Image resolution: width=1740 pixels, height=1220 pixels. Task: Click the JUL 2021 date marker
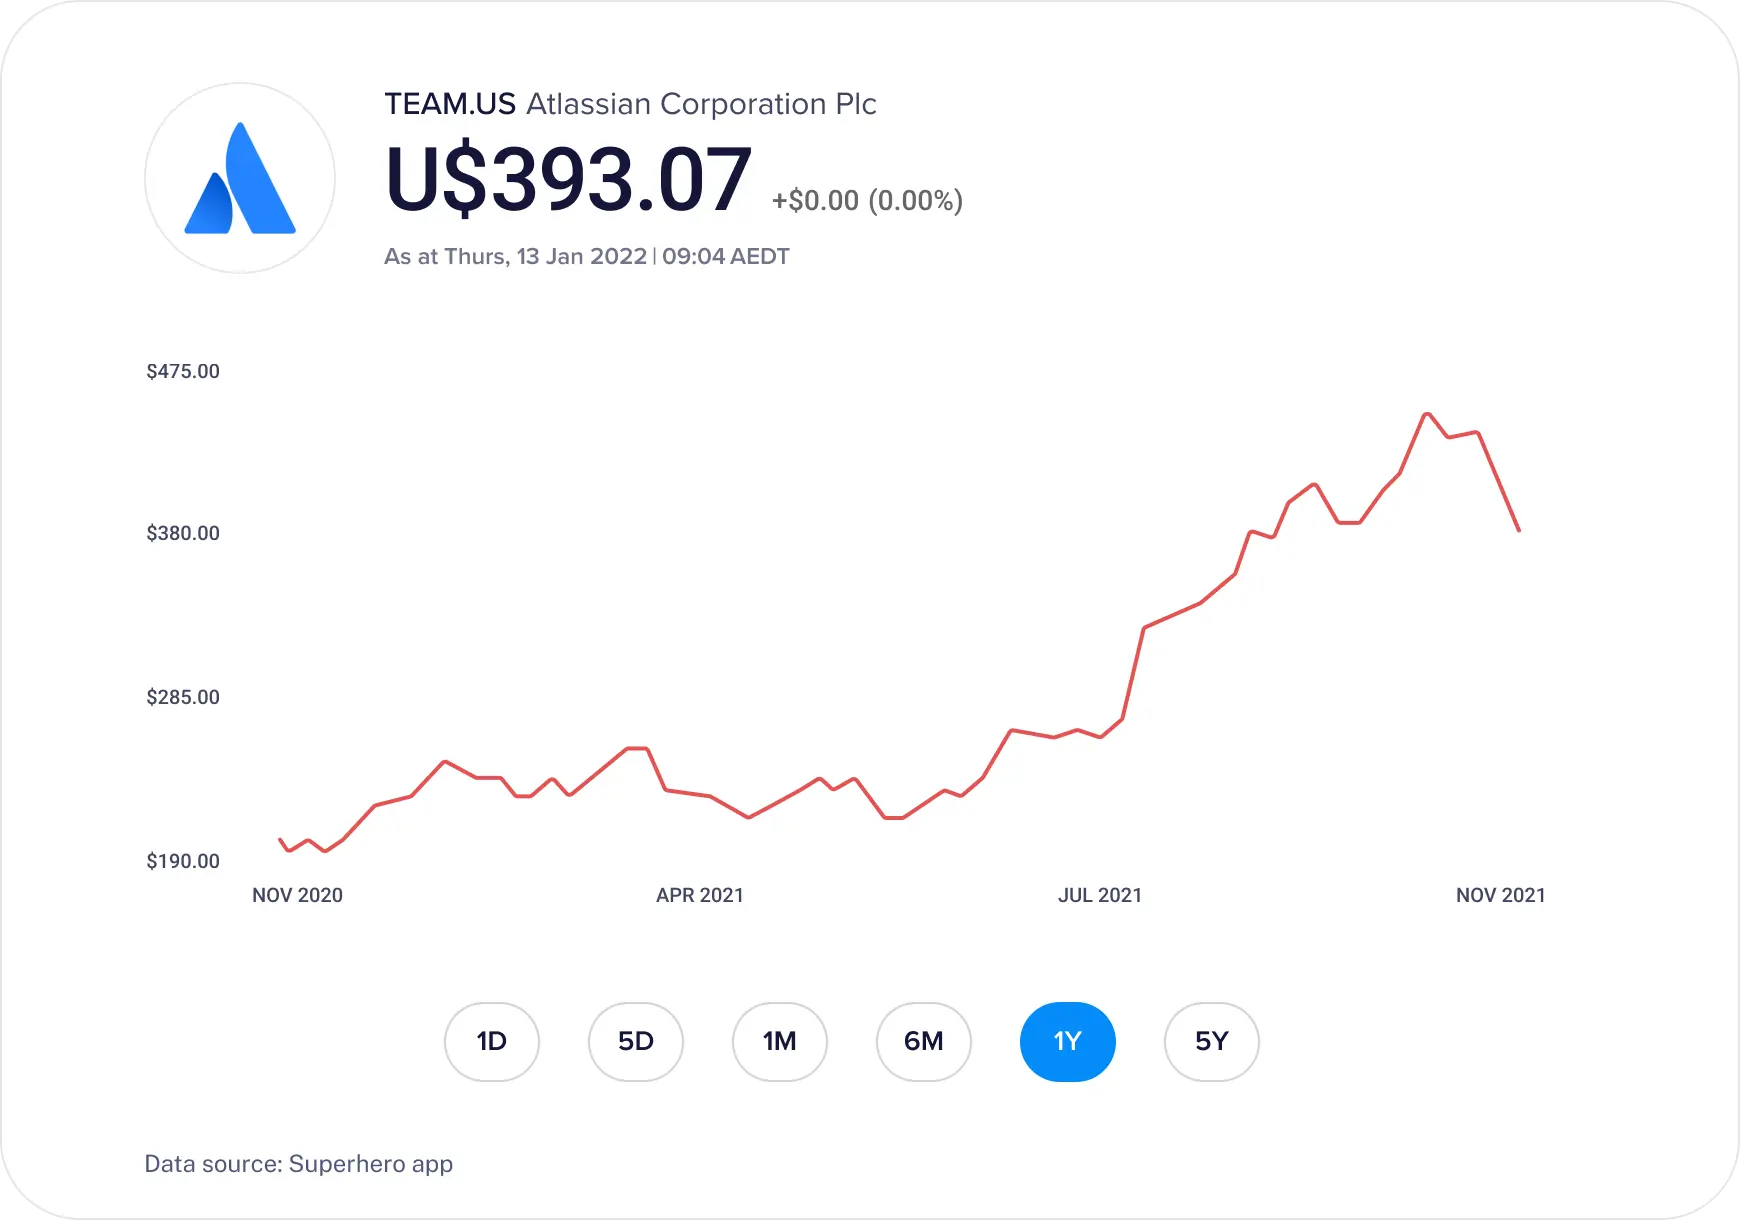tap(1100, 895)
